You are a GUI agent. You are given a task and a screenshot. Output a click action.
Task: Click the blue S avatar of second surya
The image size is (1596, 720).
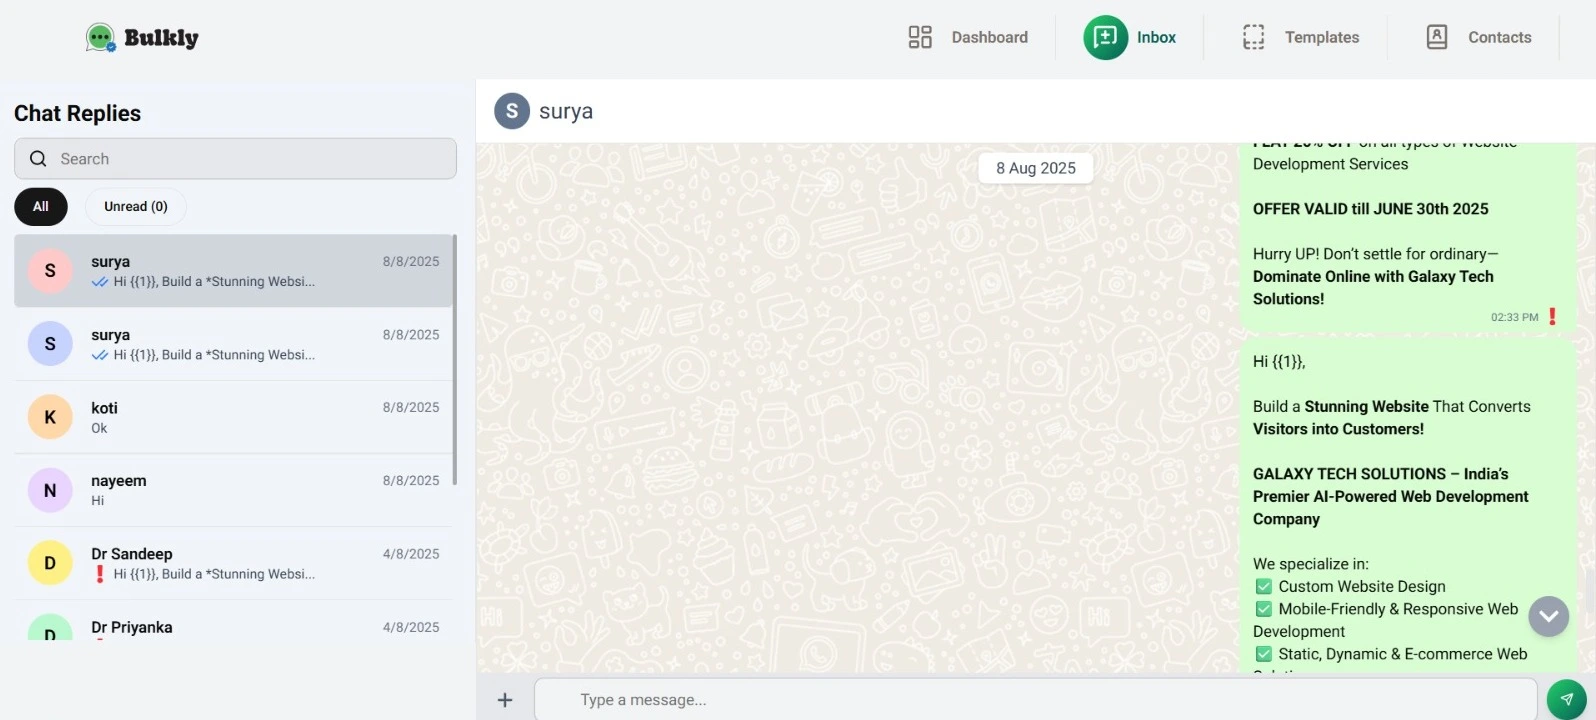click(x=50, y=344)
